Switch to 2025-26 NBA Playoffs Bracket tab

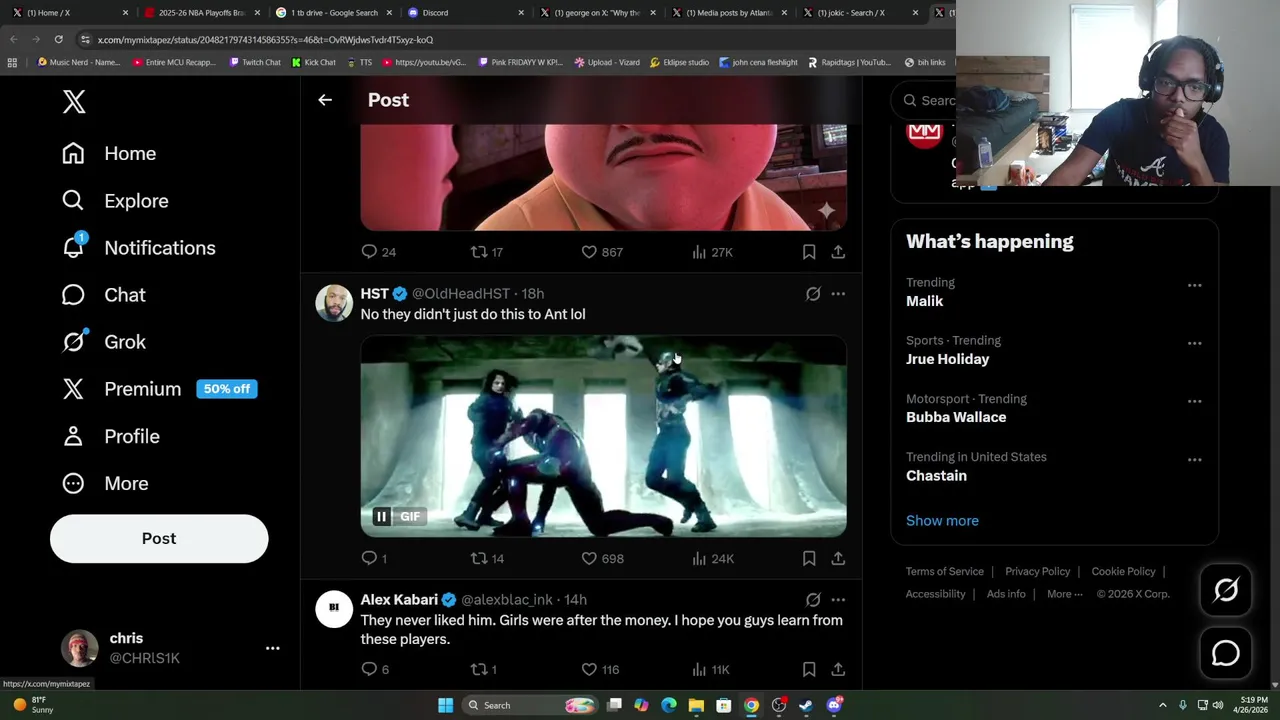pos(200,13)
